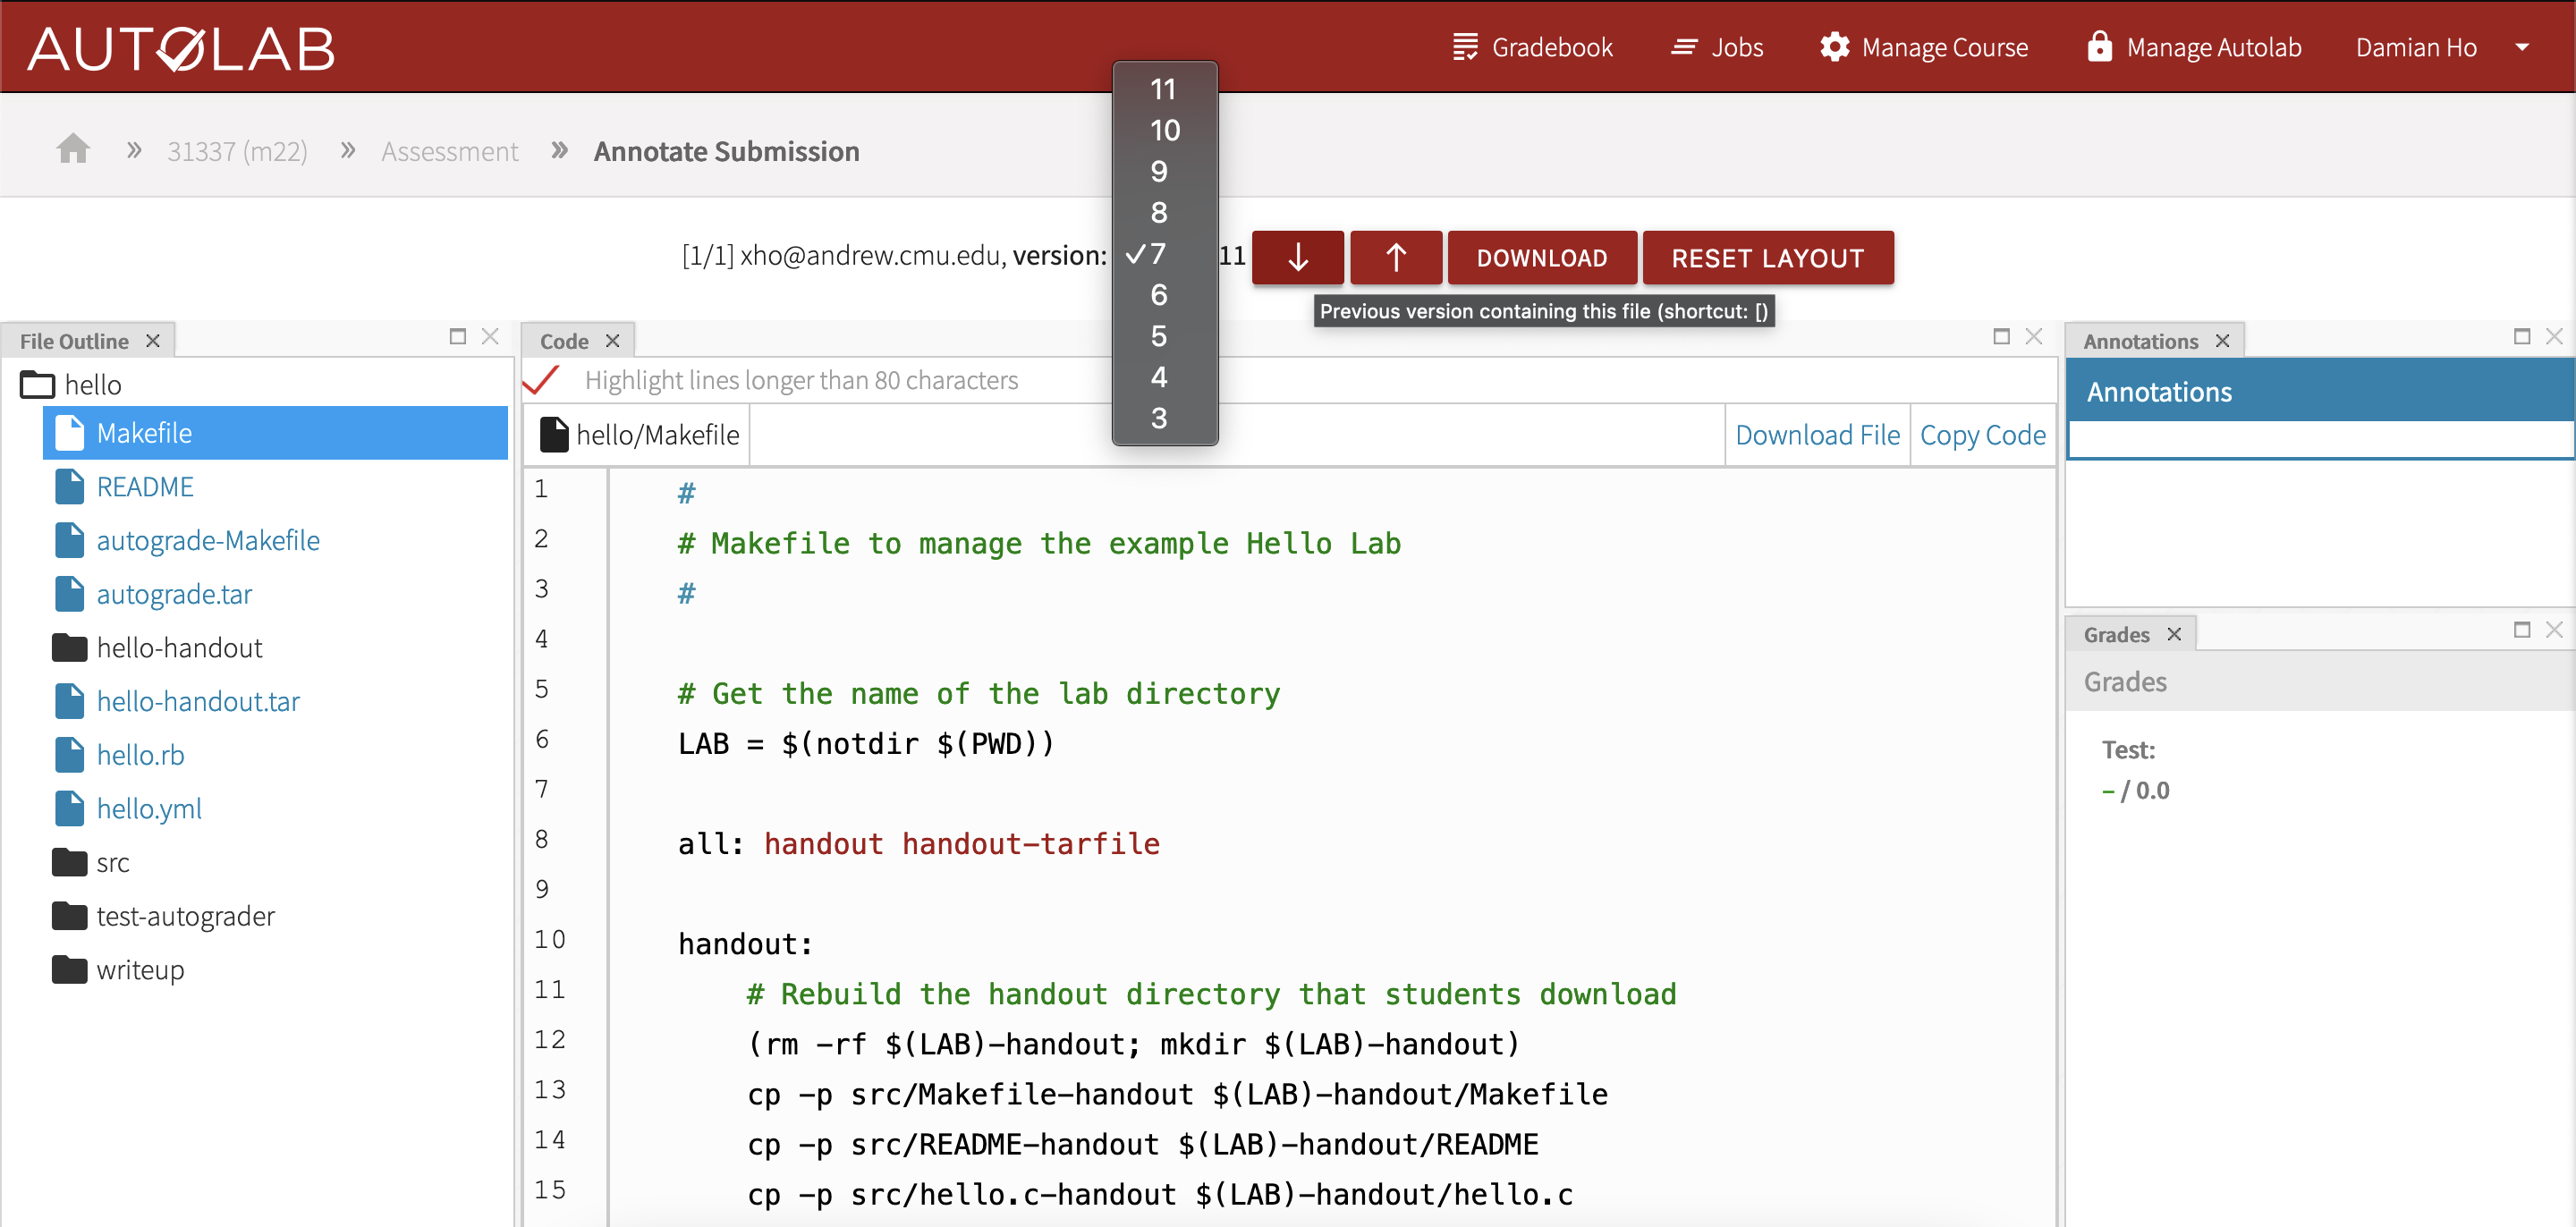This screenshot has height=1227, width=2576.
Task: Close the Code tab
Action: [613, 341]
